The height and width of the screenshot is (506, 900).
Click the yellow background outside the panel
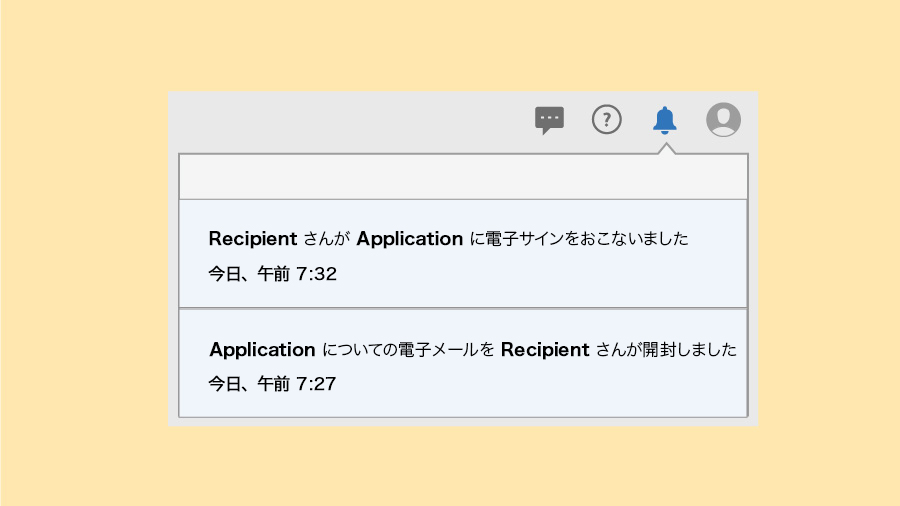tap(80, 250)
